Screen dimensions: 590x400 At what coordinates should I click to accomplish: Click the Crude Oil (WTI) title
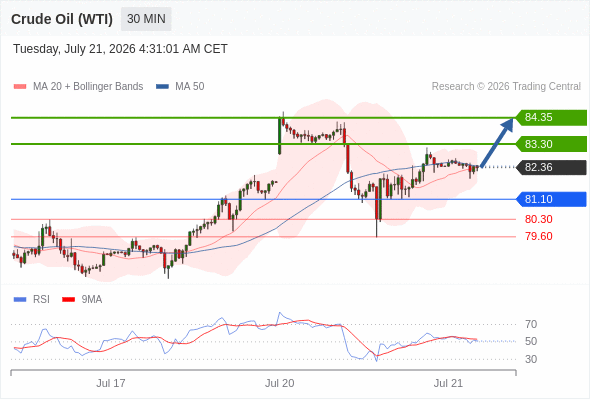pyautogui.click(x=62, y=19)
